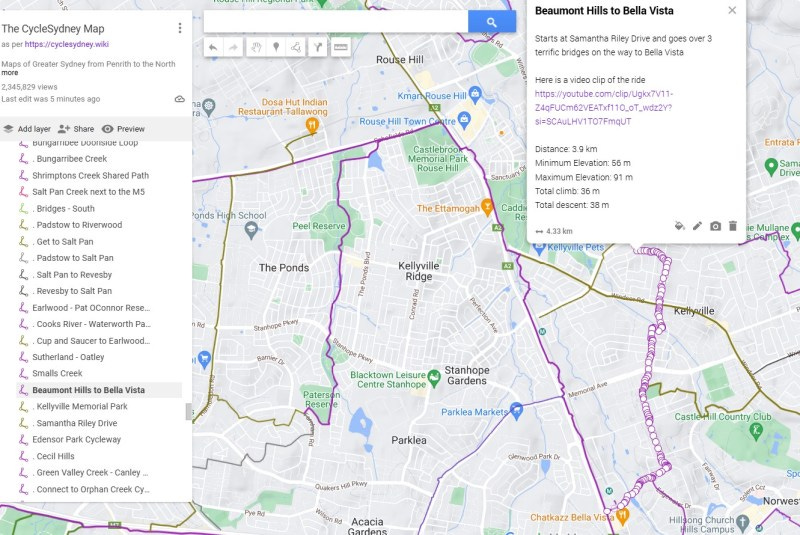Select '. Bungarribee Creek' in the layer list
The height and width of the screenshot is (535, 800).
coord(99,159)
